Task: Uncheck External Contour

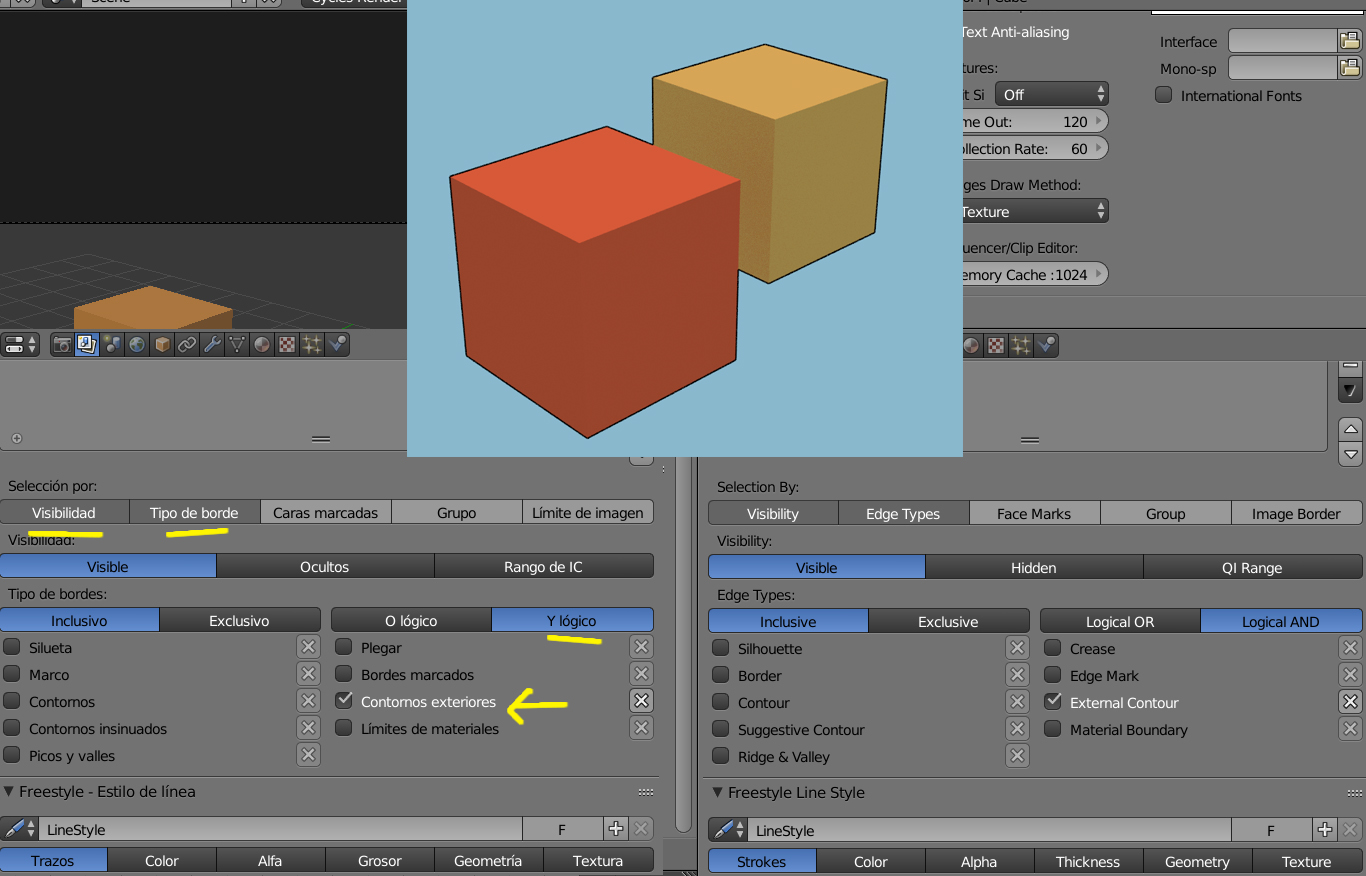Action: 1053,702
